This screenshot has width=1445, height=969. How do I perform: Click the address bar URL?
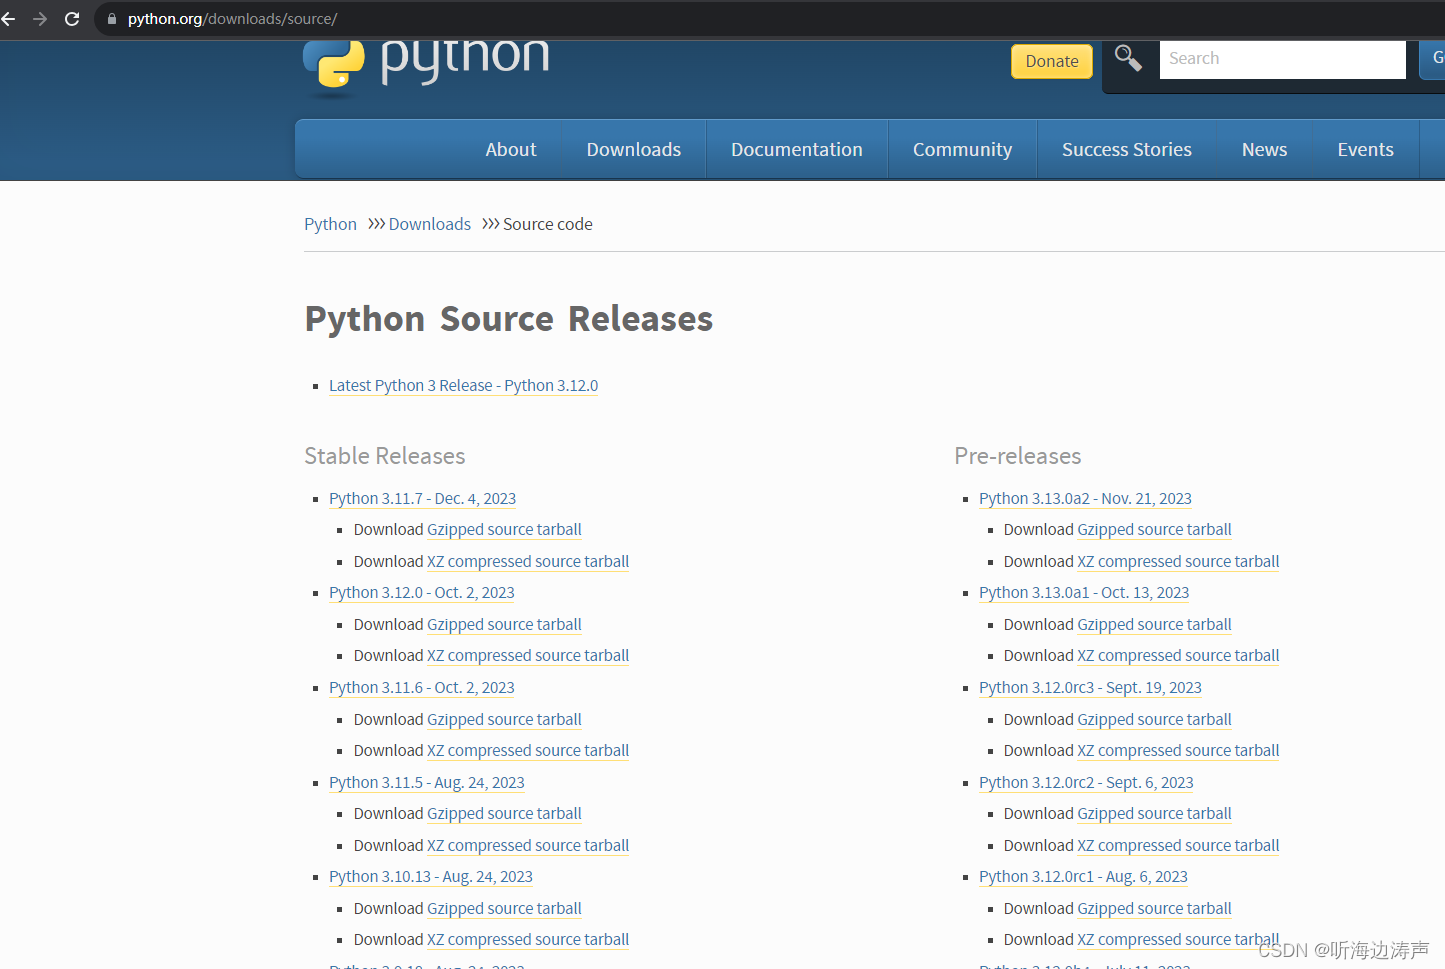(x=232, y=19)
